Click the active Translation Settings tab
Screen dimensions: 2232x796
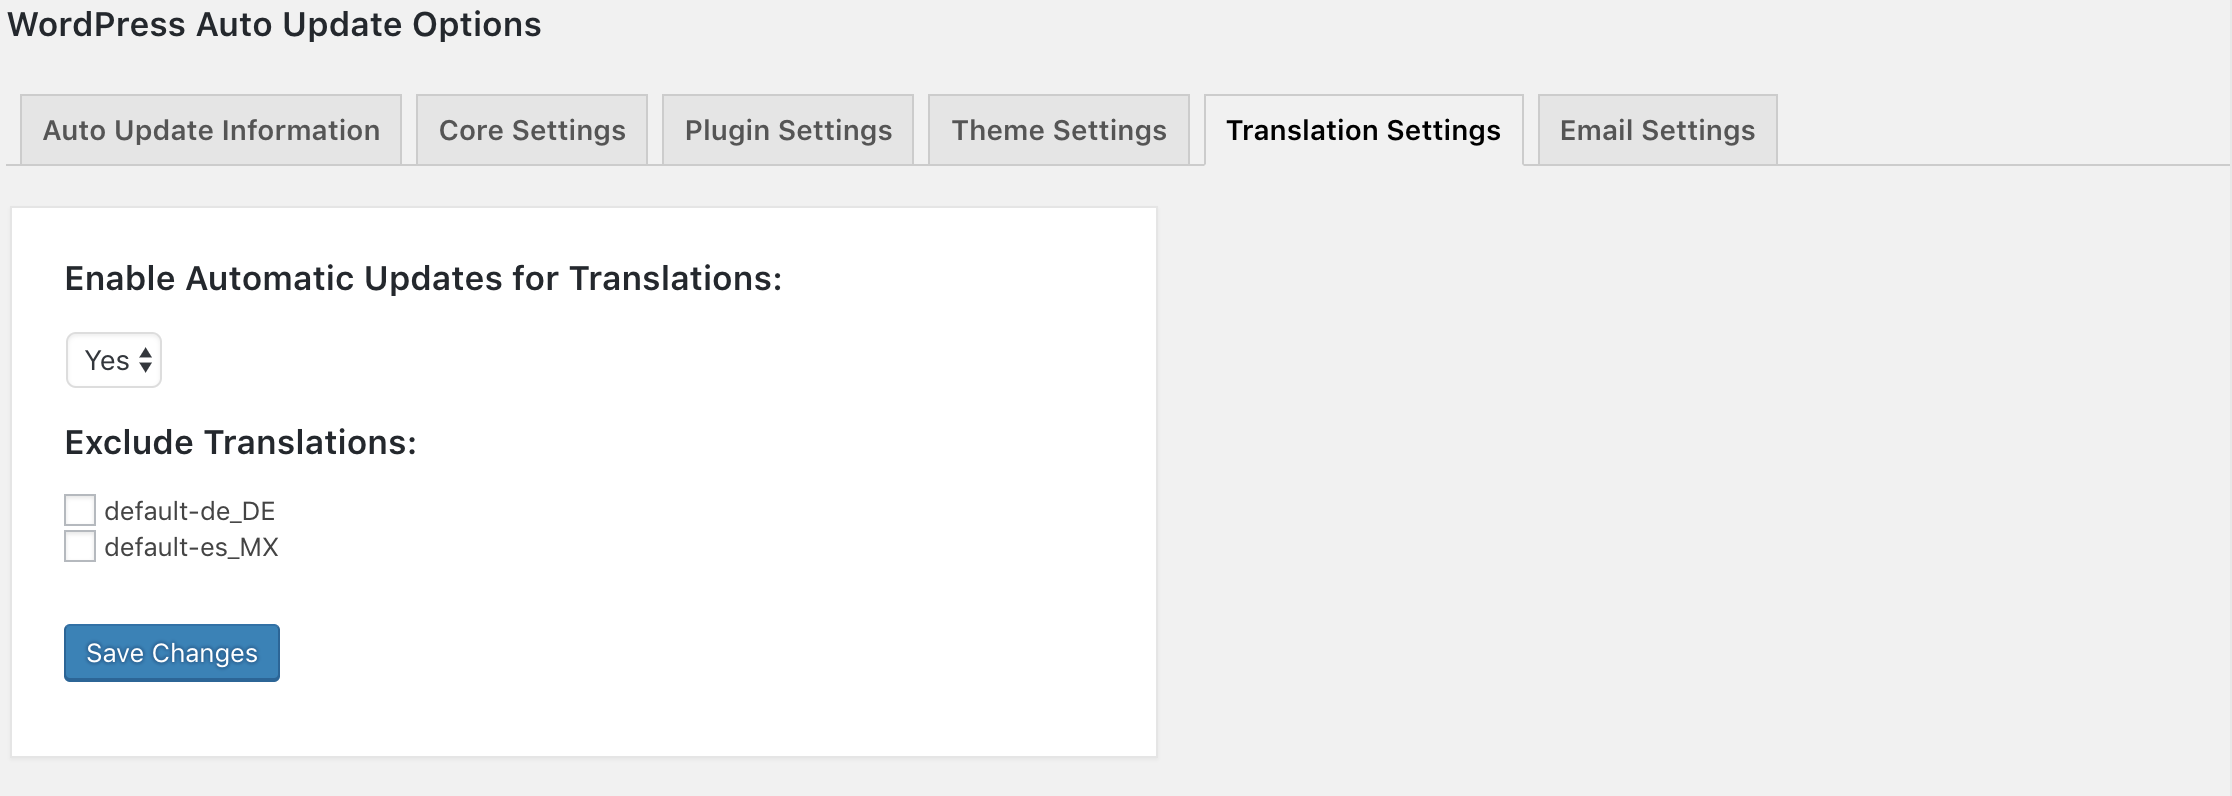tap(1364, 130)
